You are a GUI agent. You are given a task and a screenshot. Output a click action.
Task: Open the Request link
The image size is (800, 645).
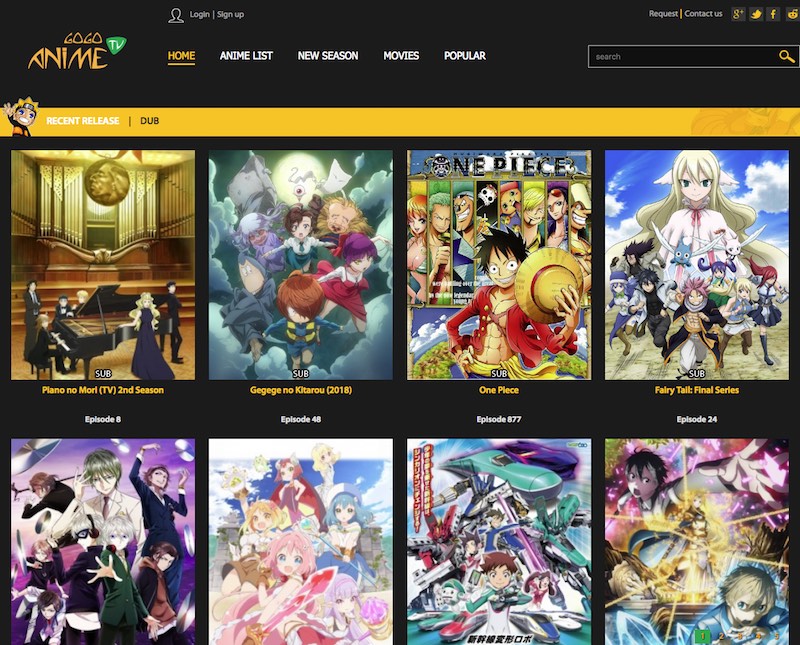[663, 13]
